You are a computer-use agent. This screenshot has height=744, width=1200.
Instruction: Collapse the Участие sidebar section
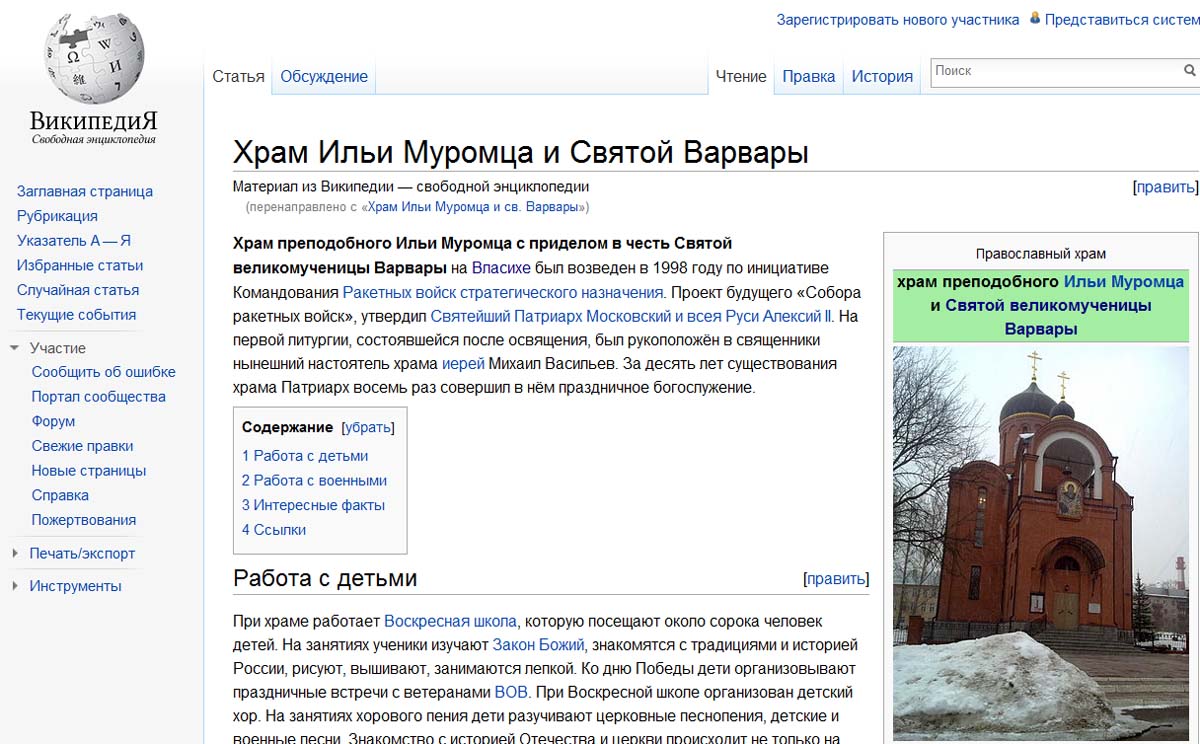point(15,348)
